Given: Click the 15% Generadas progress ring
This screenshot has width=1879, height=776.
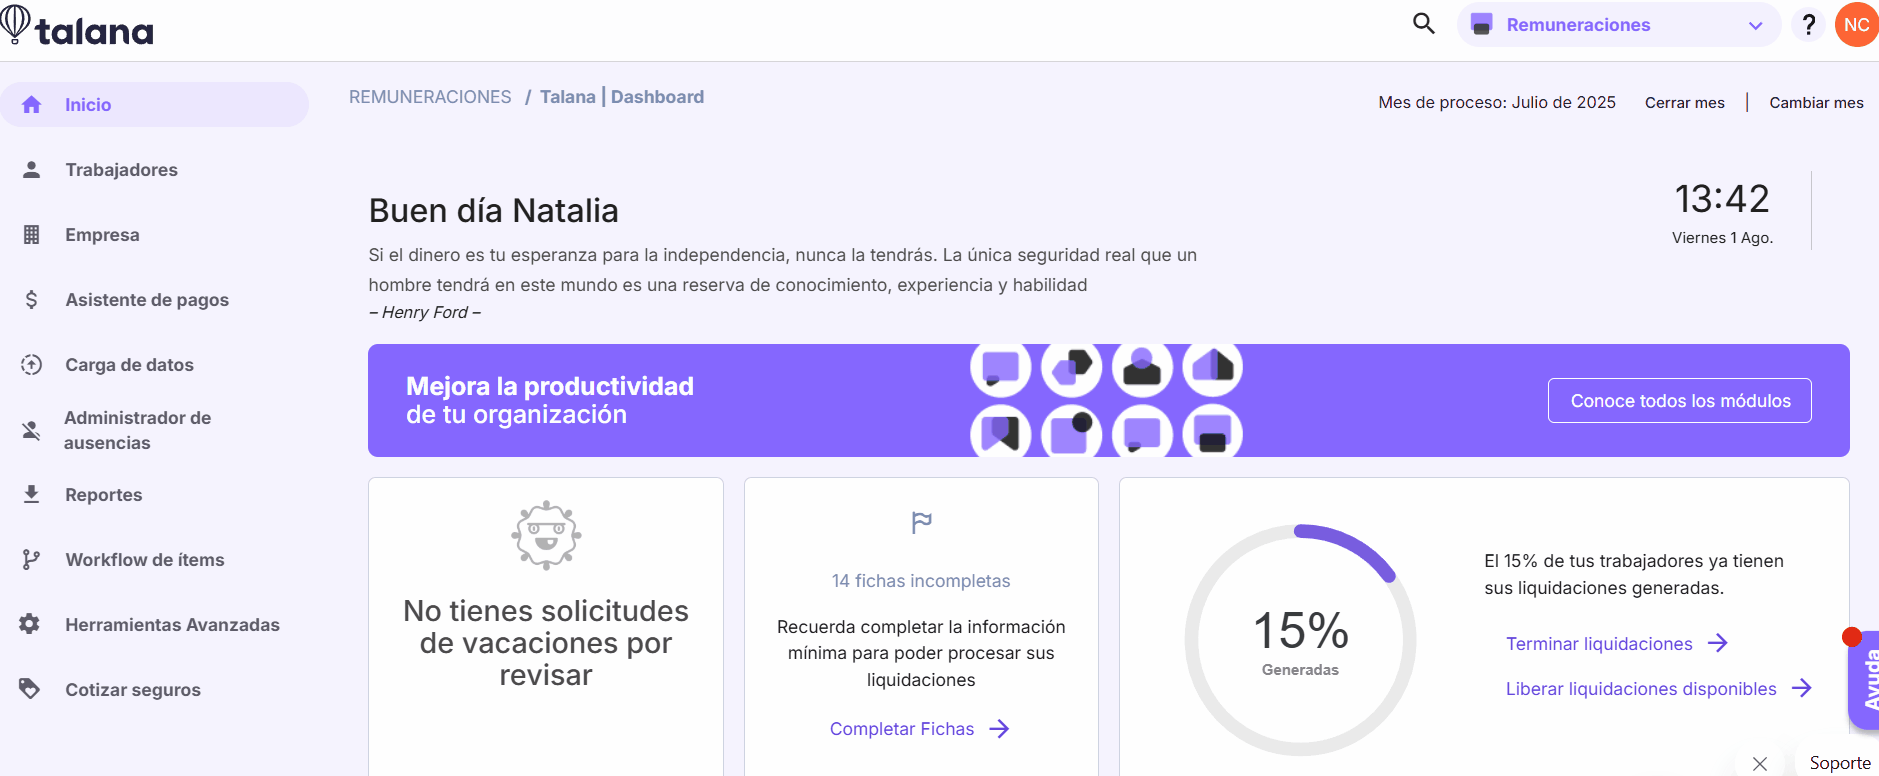Looking at the screenshot, I should [x=1300, y=640].
